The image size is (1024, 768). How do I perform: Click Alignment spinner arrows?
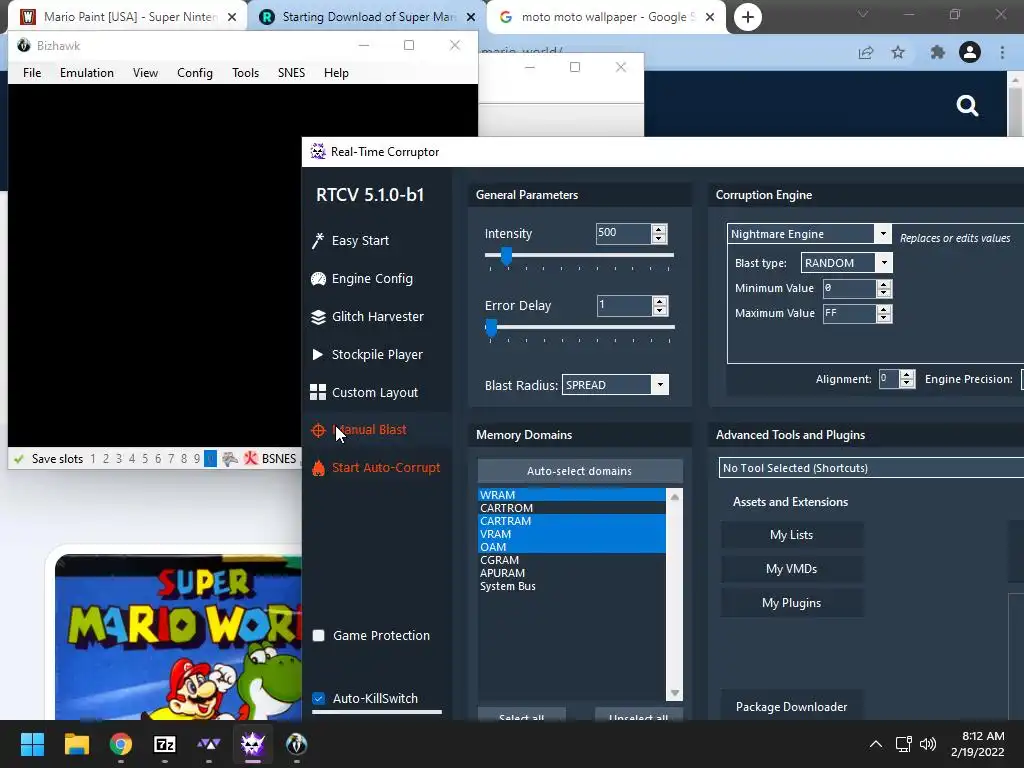pyautogui.click(x=906, y=379)
